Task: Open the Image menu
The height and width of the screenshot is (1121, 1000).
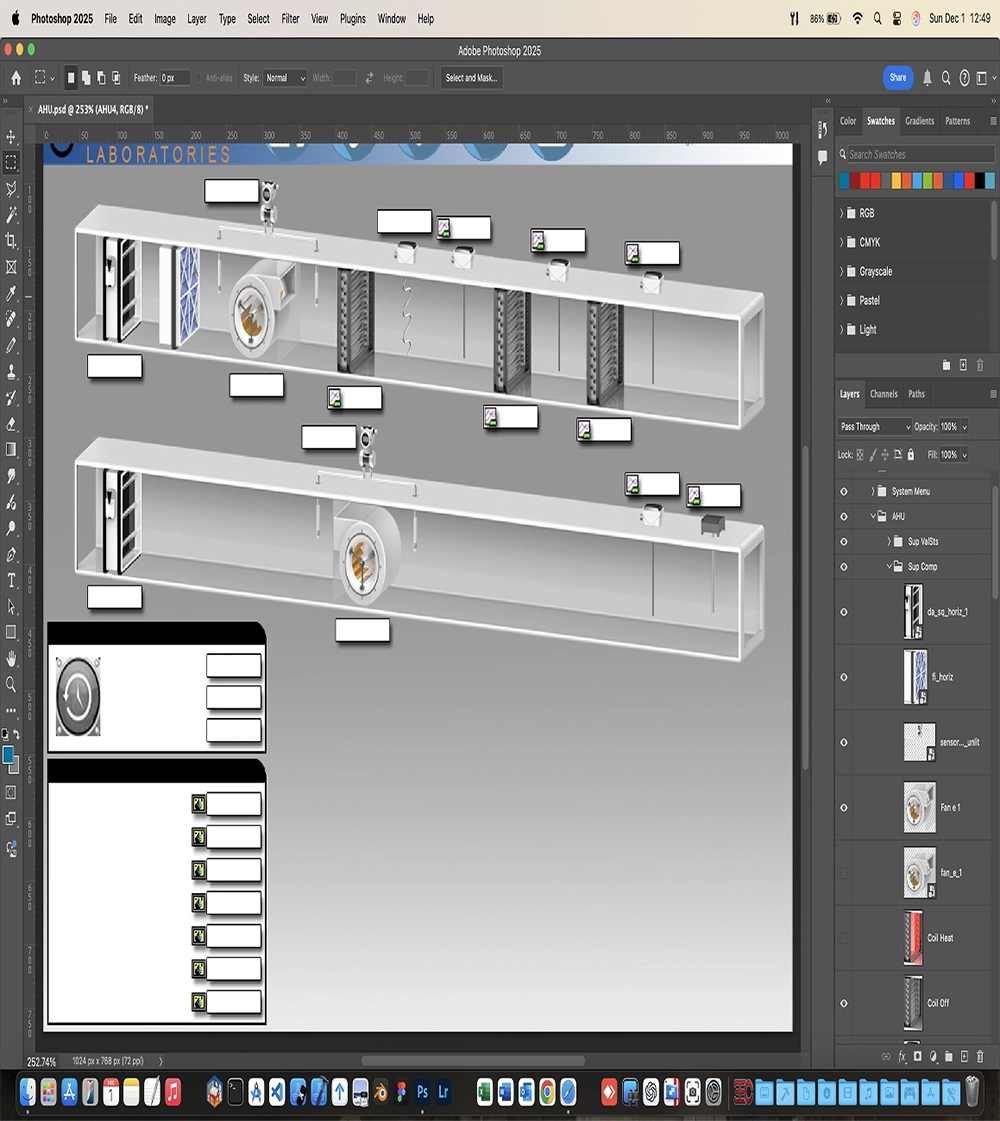Action: (x=164, y=19)
